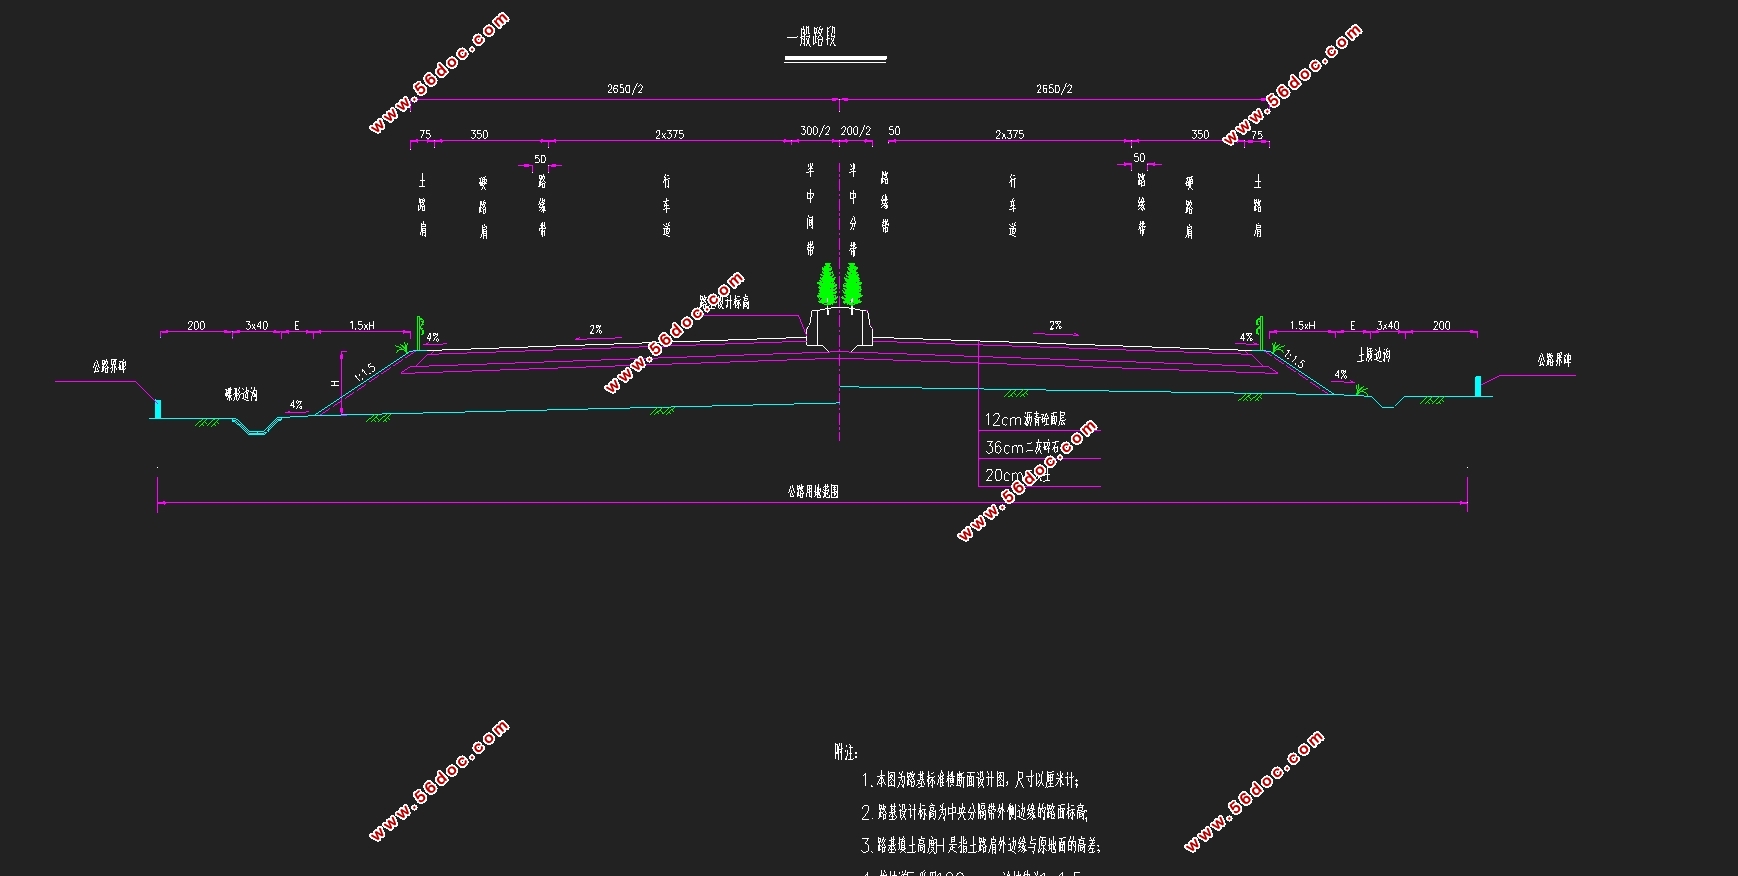The width and height of the screenshot is (1738, 876).
Task: Click the "半中分带" vertical label
Action: pyautogui.click(x=853, y=209)
